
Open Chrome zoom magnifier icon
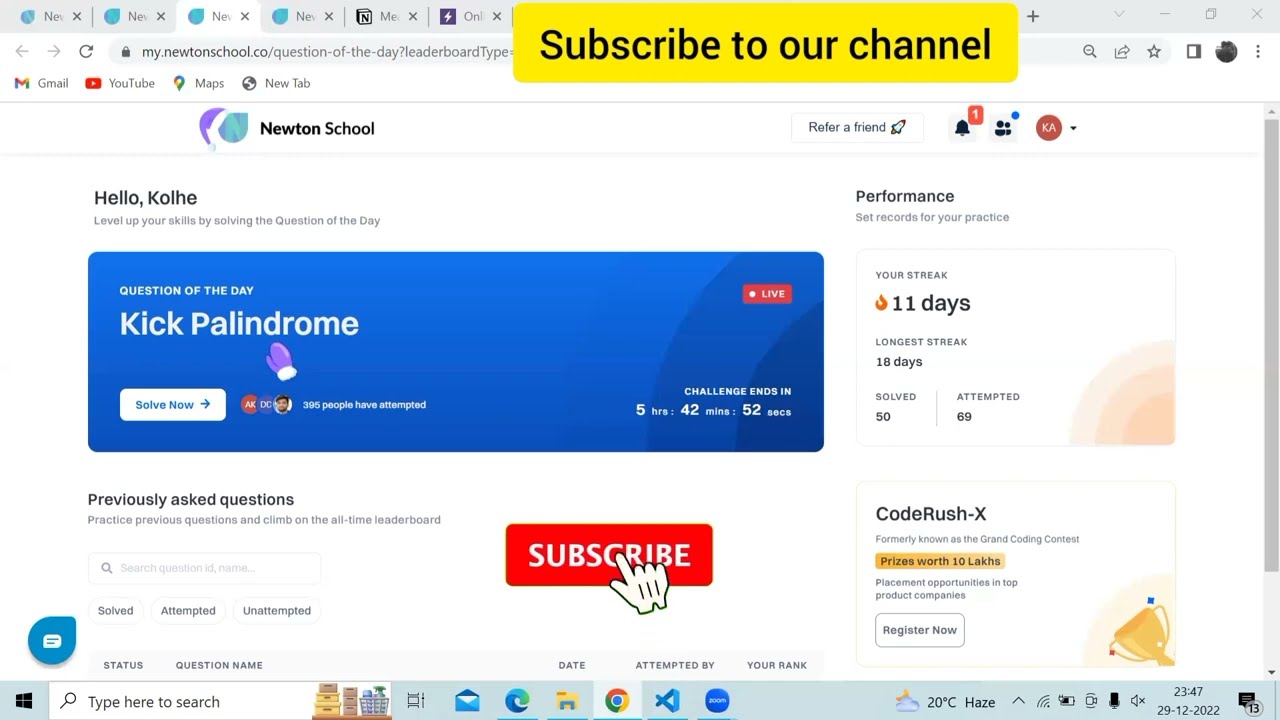[1090, 51]
